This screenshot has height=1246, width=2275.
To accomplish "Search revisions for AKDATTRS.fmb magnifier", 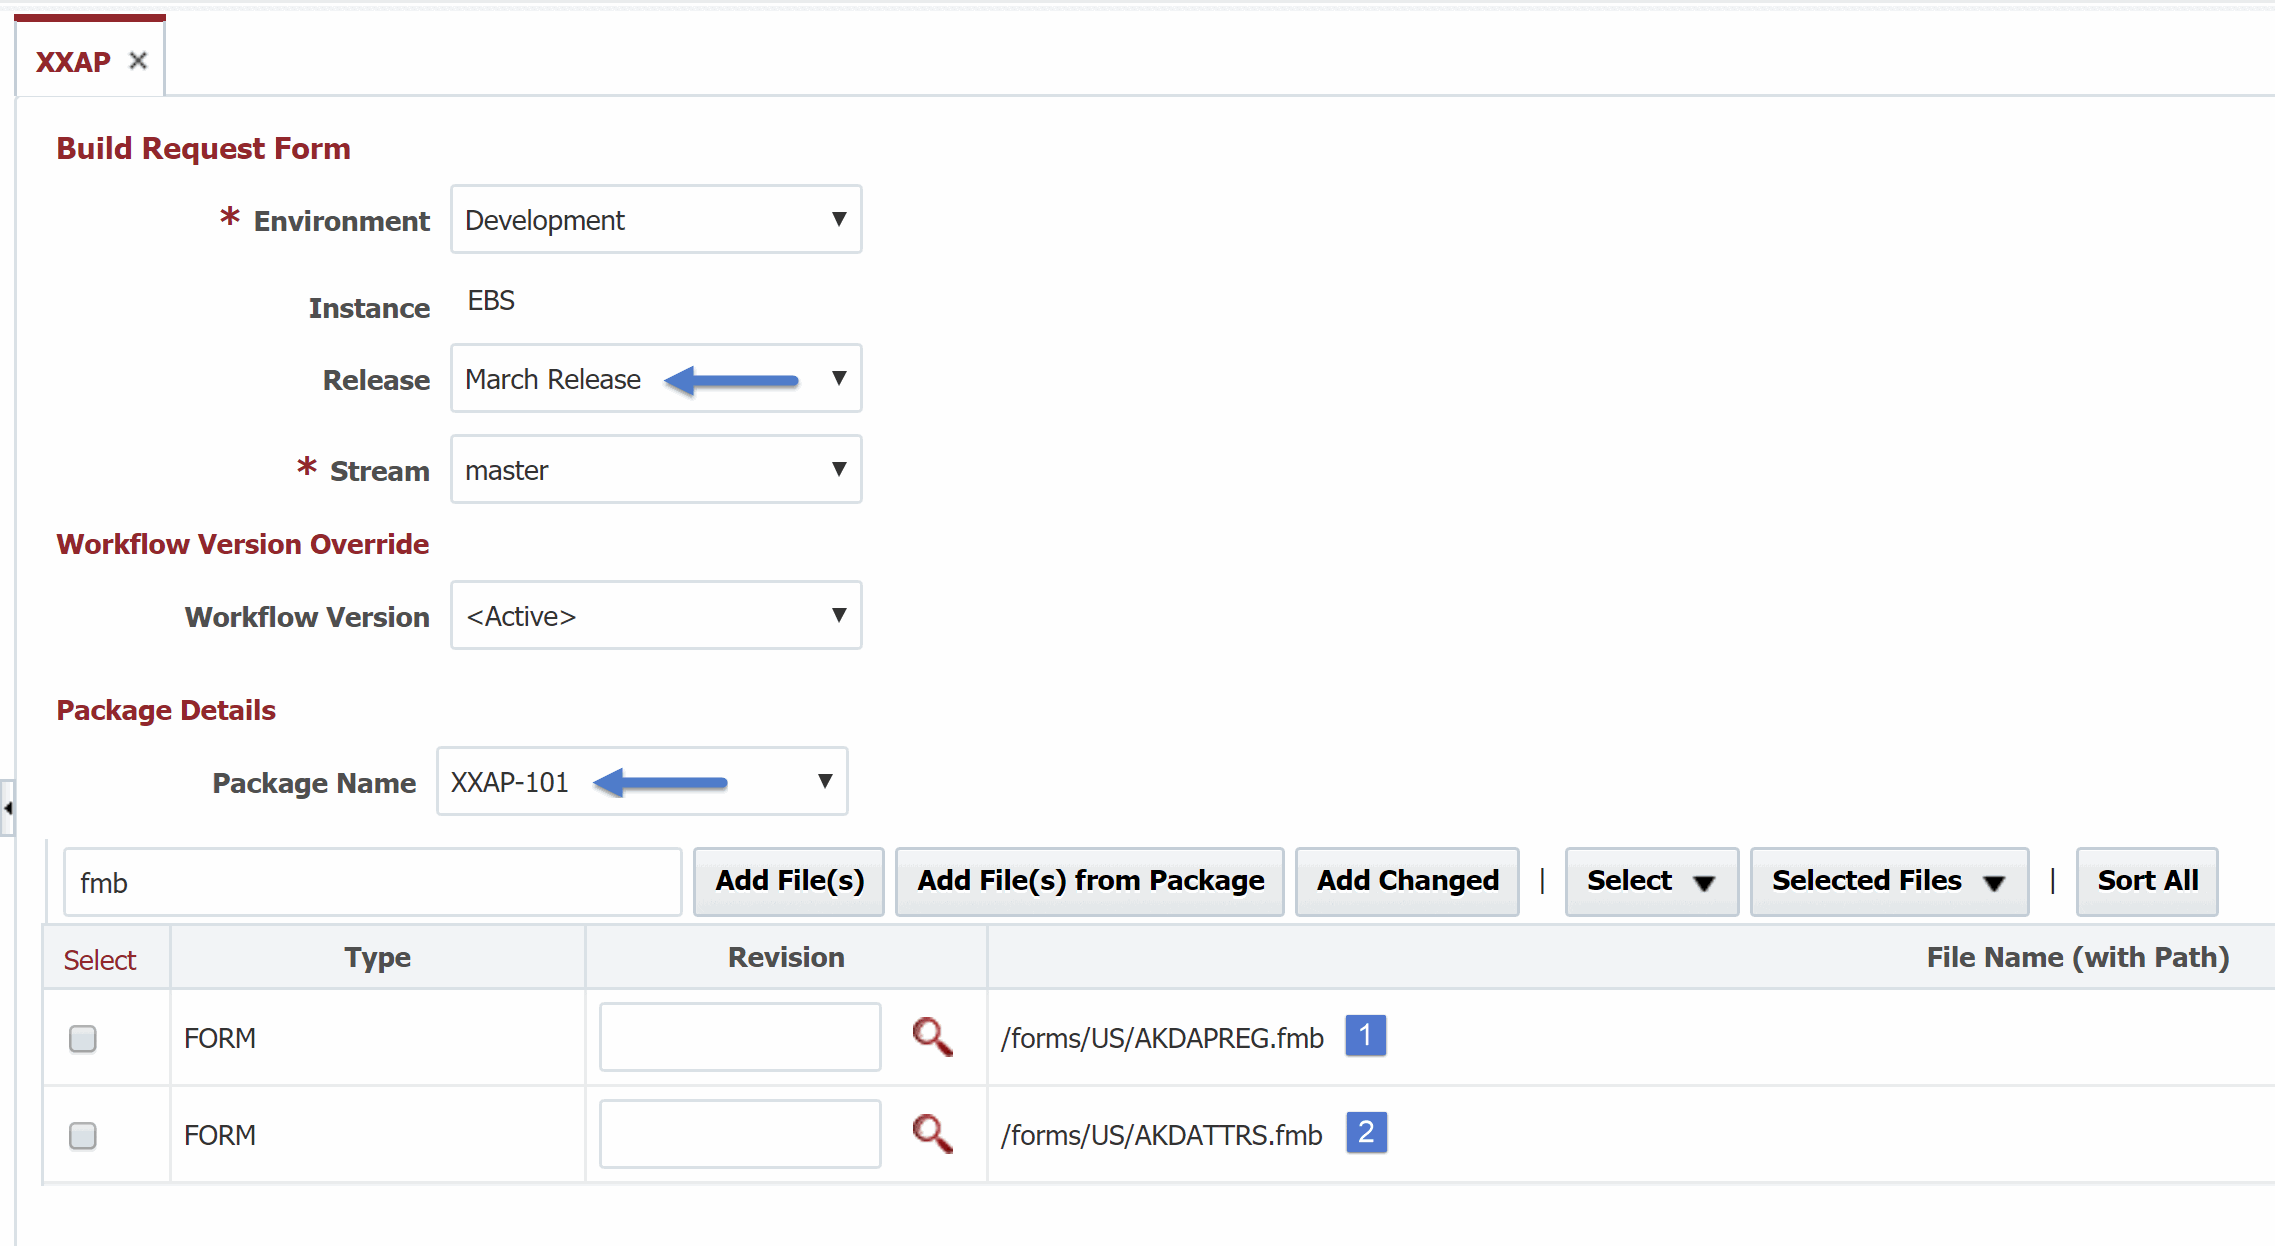I will pos(932,1134).
